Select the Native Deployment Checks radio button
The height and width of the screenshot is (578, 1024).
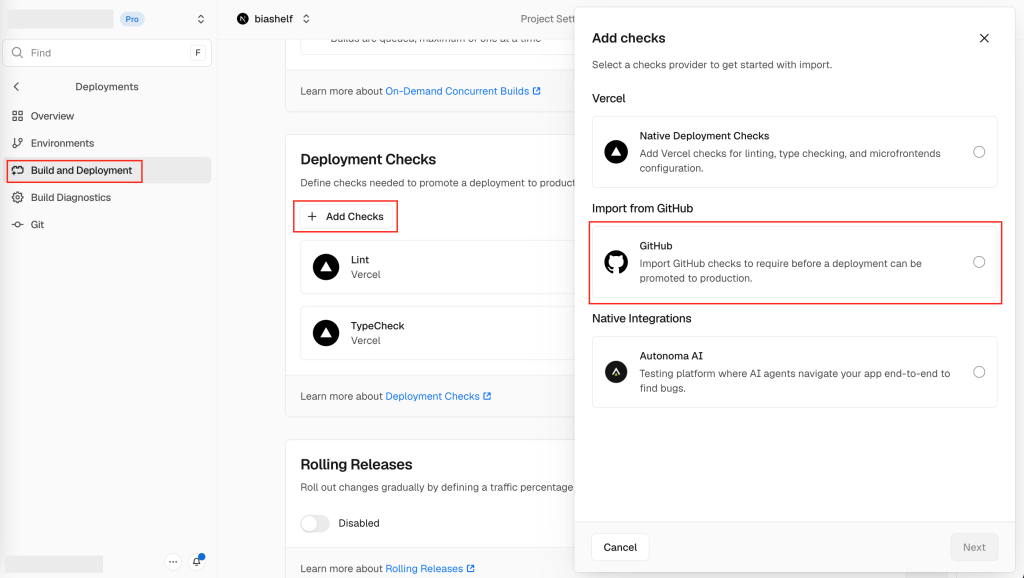point(979,152)
